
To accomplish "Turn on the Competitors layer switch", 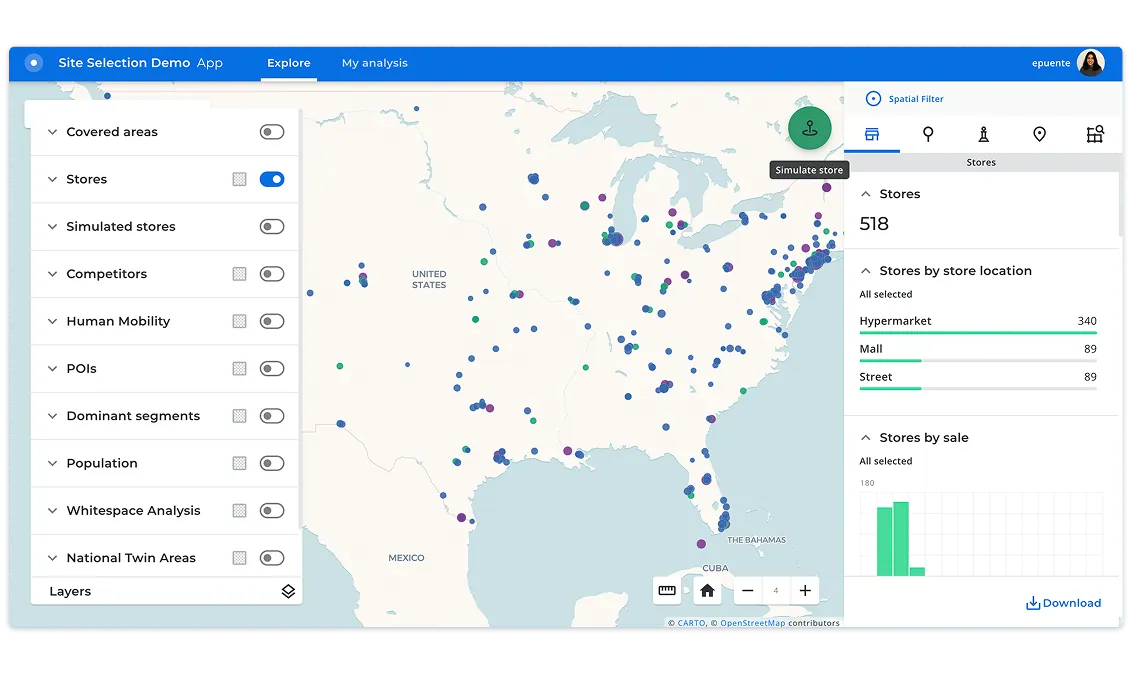I will coord(271,274).
